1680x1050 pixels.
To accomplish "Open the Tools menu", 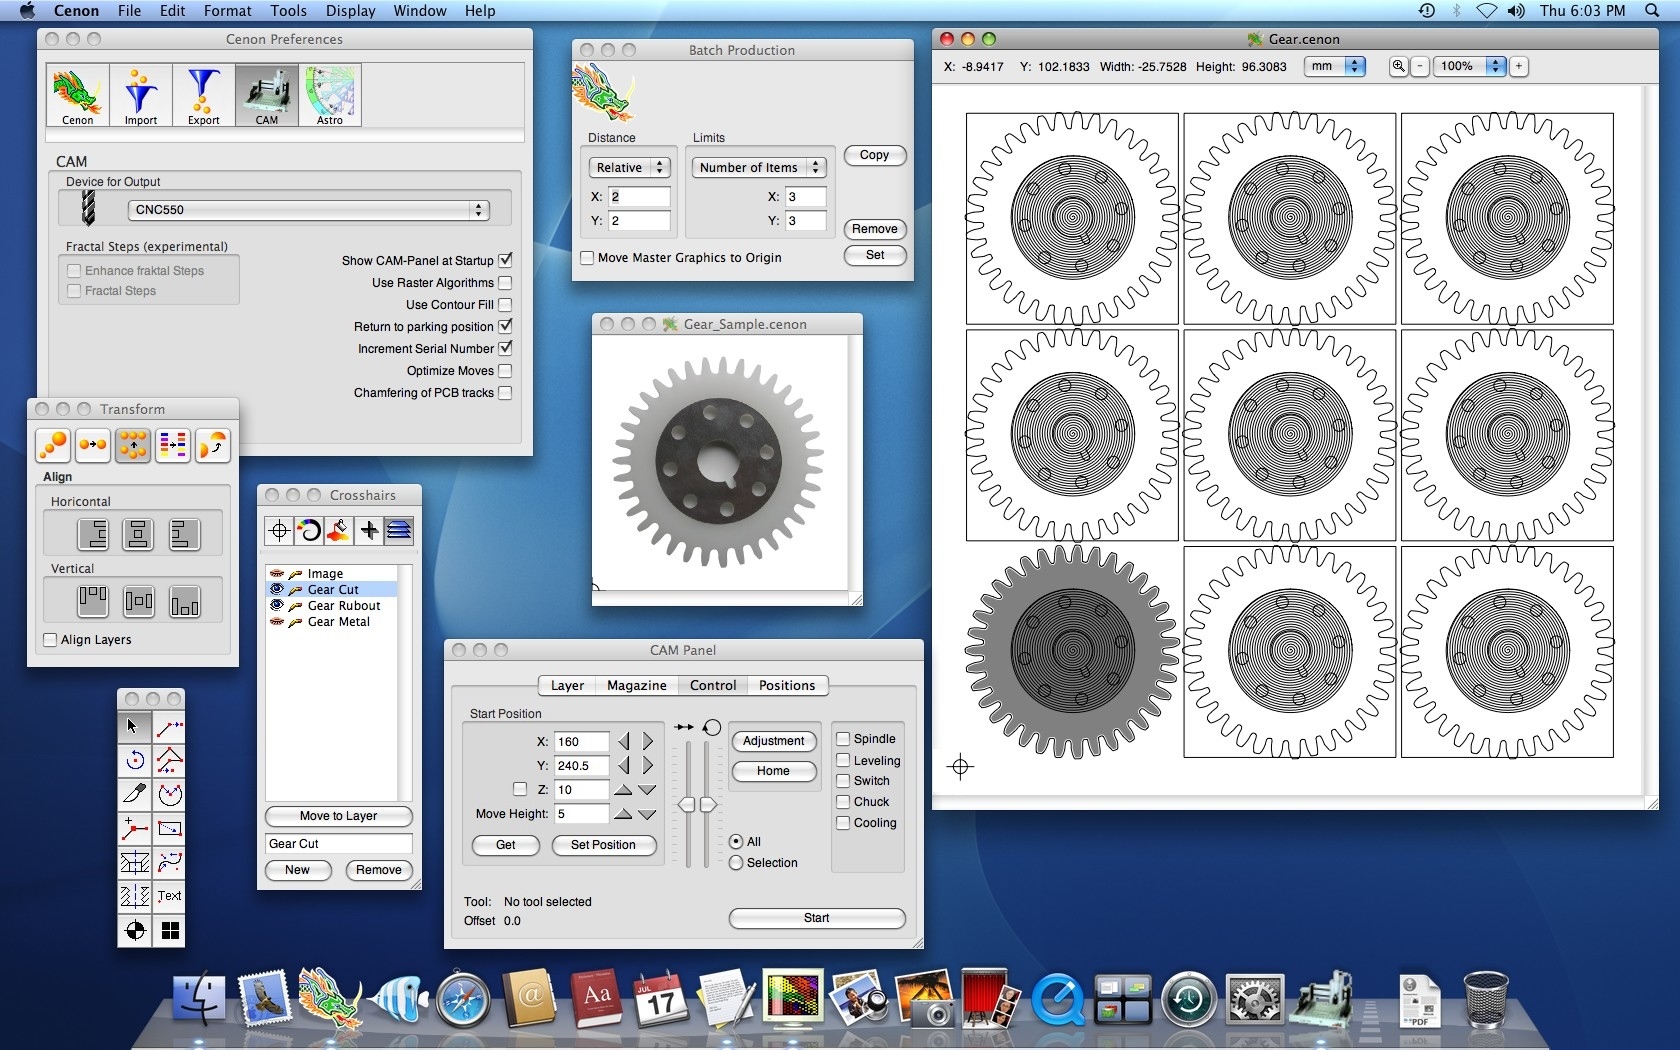I will pos(288,11).
